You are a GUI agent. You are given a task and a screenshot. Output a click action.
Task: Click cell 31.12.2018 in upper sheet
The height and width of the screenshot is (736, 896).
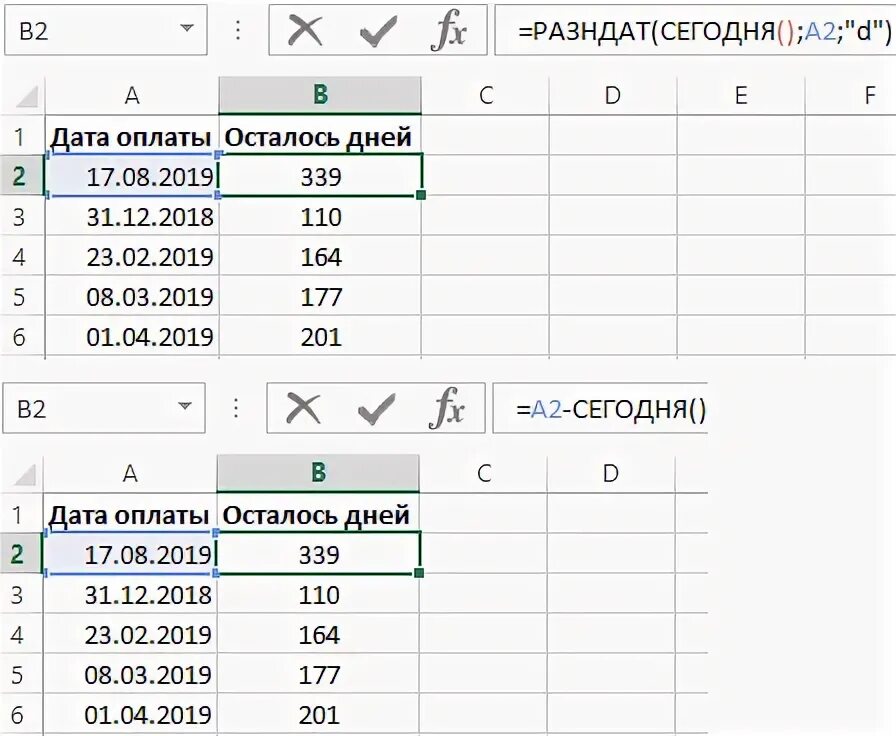tap(132, 216)
